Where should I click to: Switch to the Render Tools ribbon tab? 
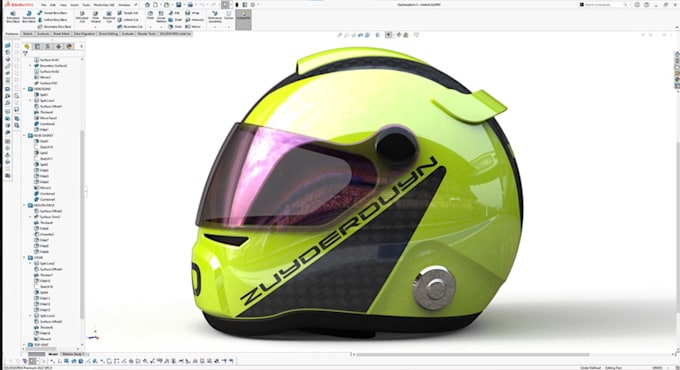coord(147,33)
